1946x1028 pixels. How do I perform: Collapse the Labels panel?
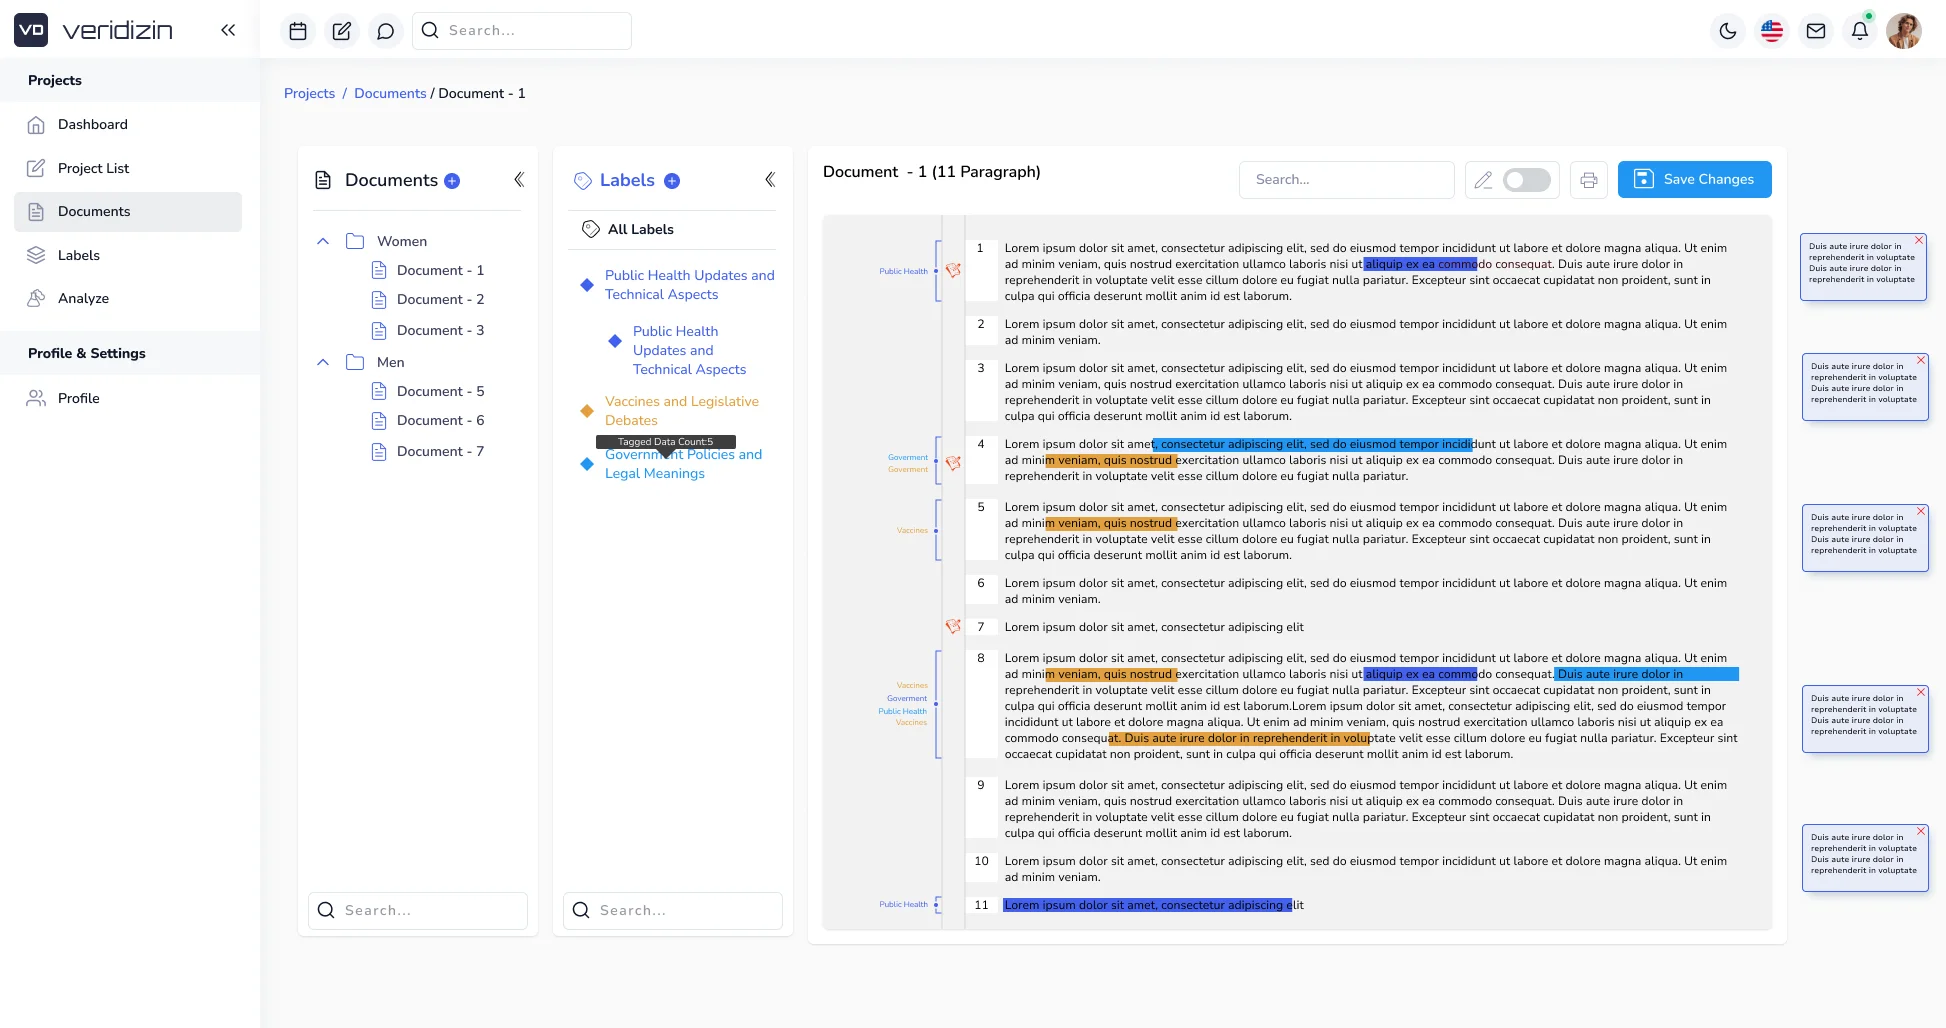point(769,180)
